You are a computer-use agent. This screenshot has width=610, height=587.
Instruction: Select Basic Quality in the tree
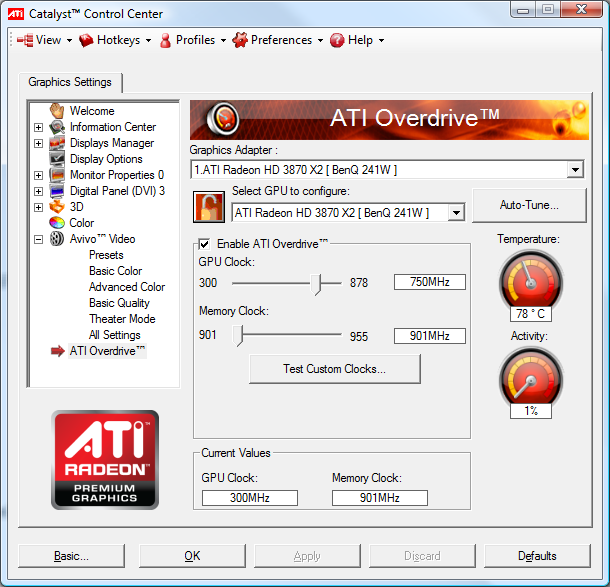119,303
